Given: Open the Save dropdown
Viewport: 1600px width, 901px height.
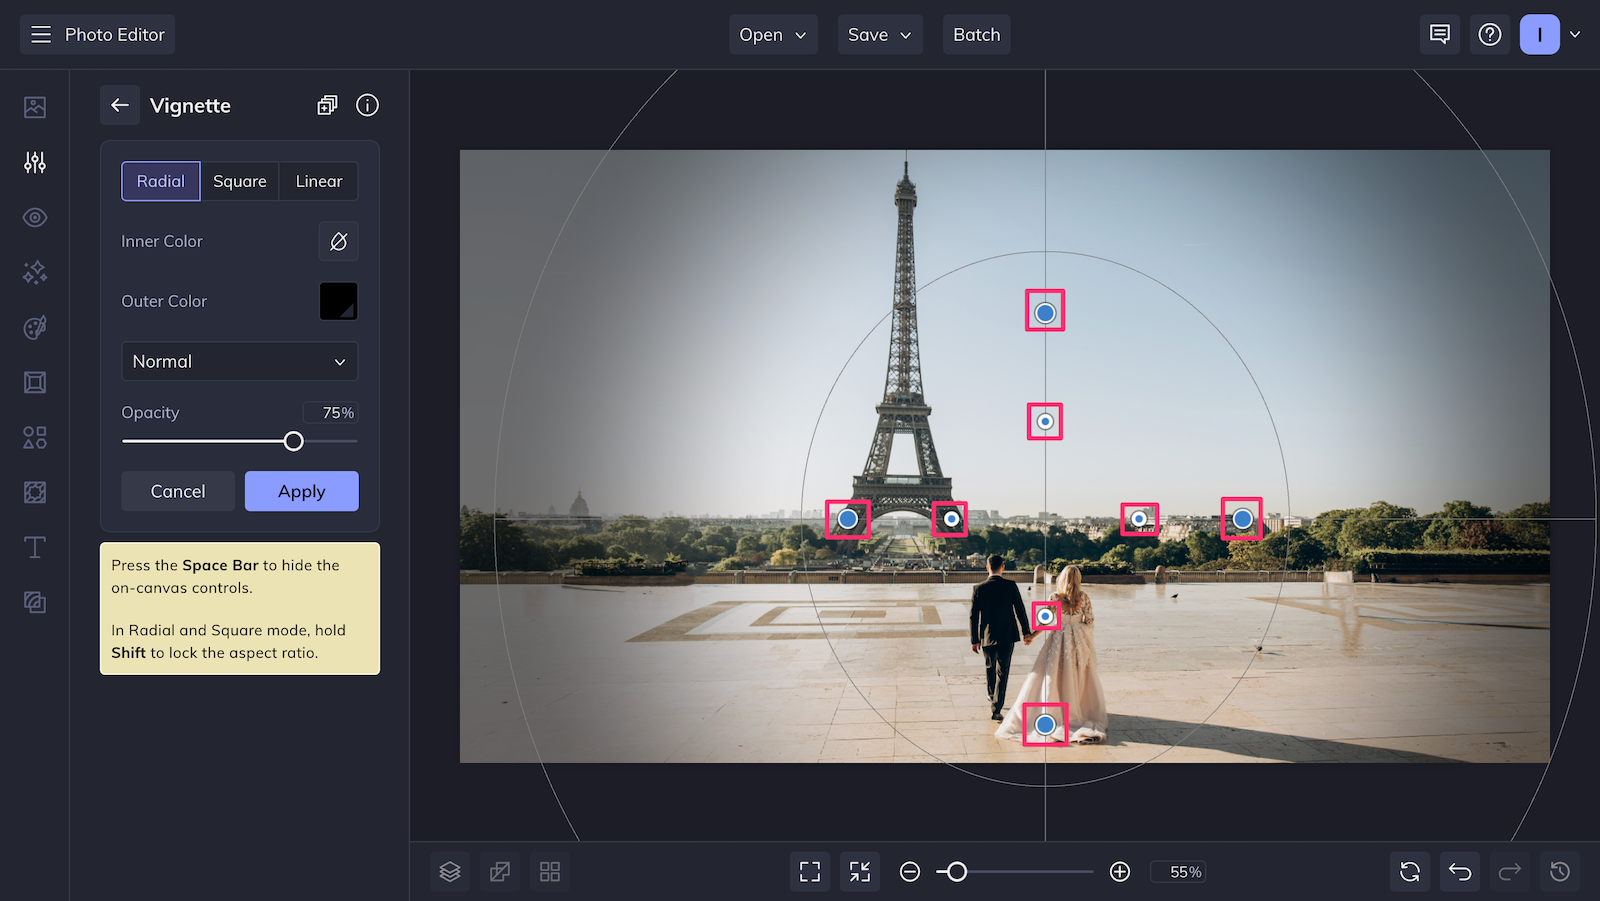Looking at the screenshot, I should pos(879,34).
